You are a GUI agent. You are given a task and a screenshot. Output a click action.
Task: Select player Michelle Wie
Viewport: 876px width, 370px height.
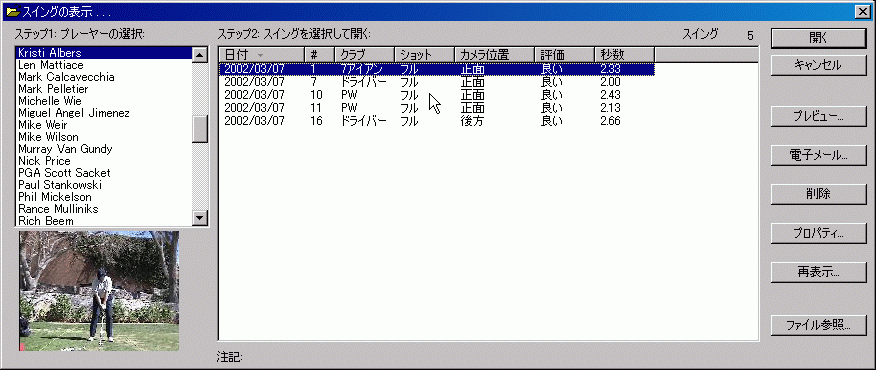click(x=103, y=101)
